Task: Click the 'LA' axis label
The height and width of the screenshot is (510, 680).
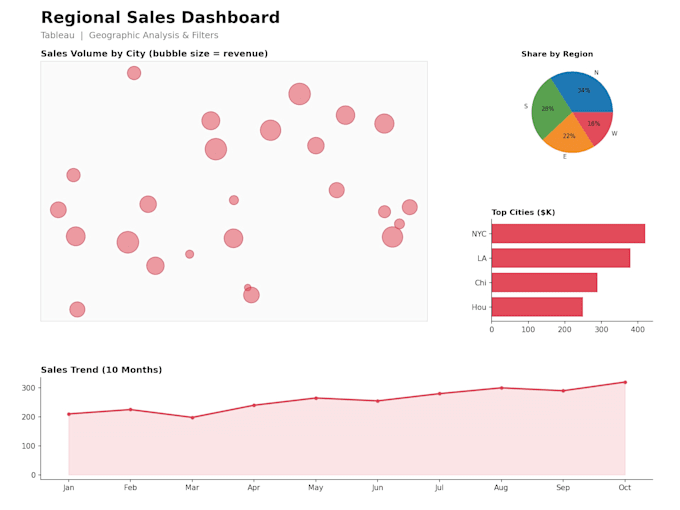Action: 482,258
